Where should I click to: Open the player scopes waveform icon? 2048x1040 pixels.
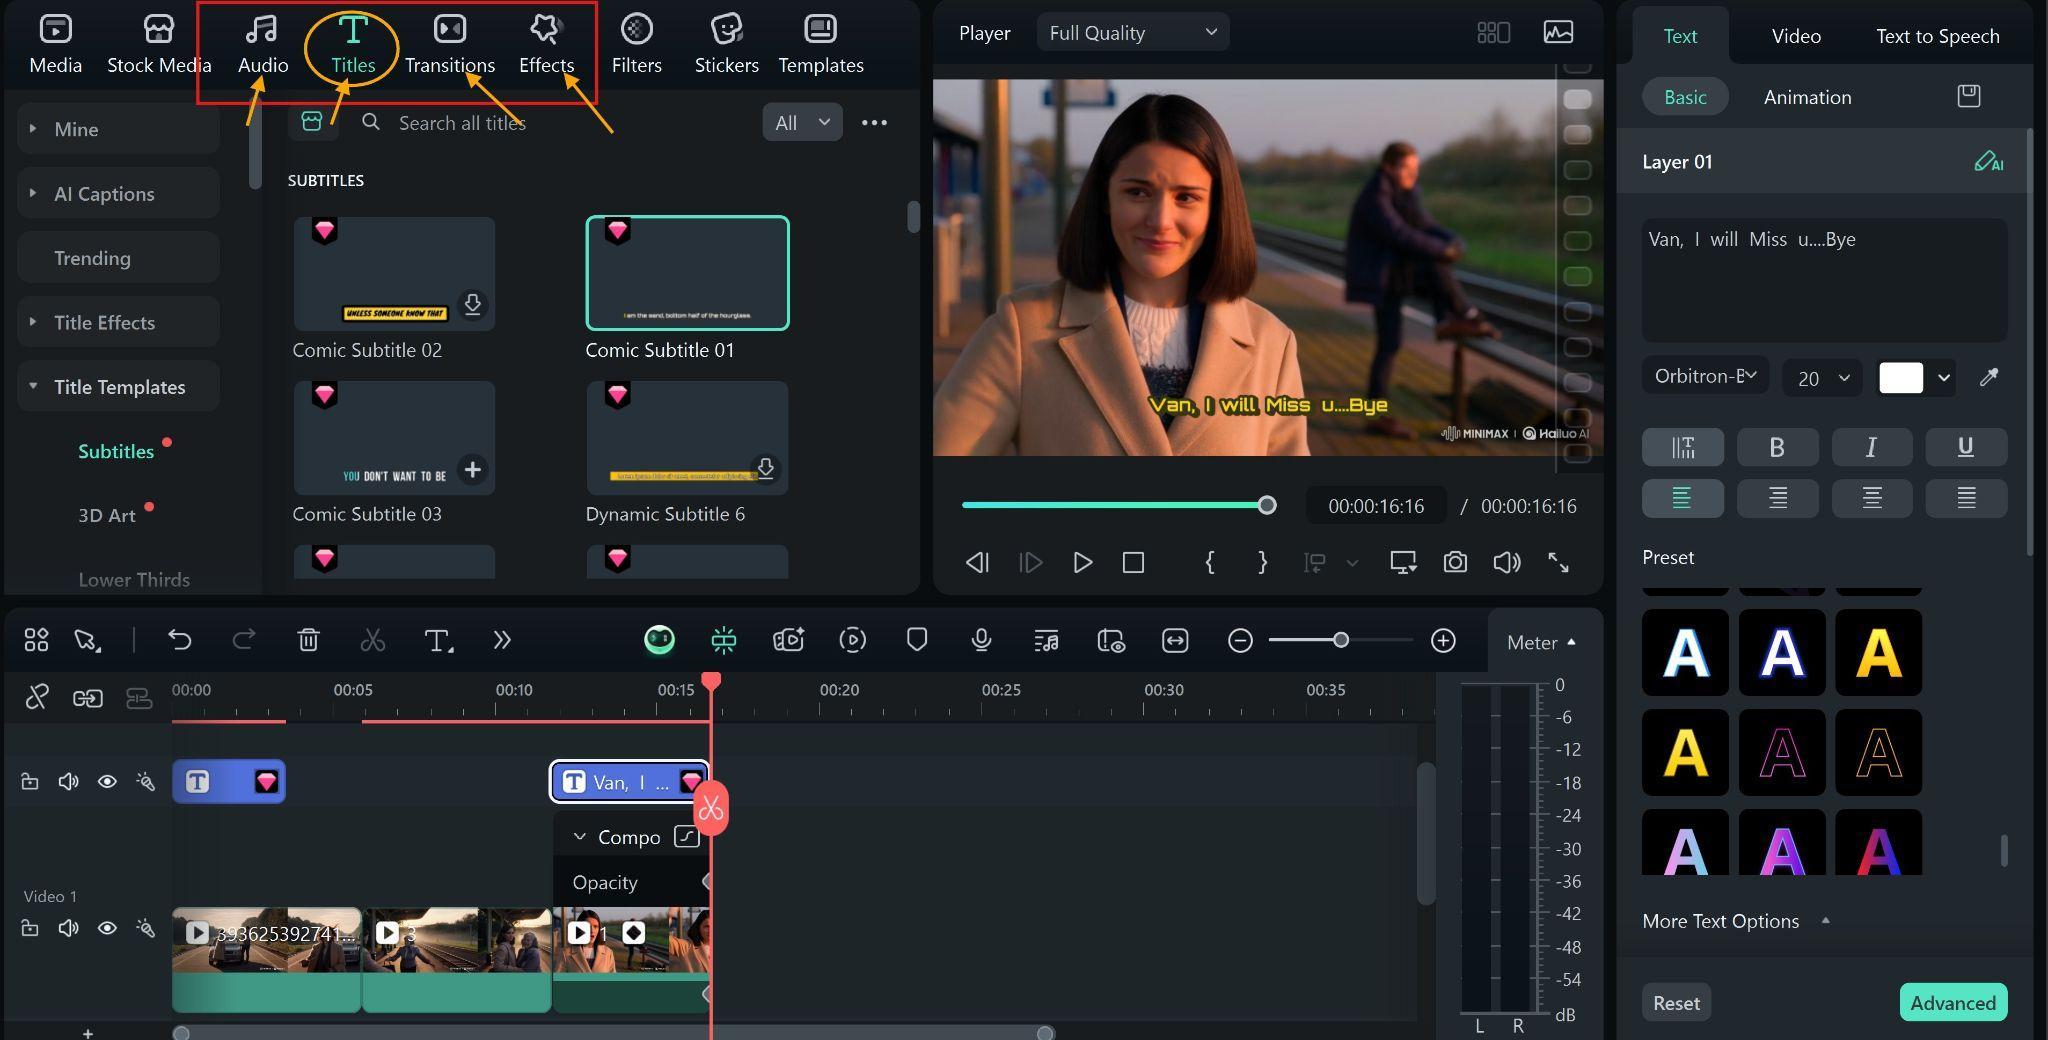[x=1558, y=32]
